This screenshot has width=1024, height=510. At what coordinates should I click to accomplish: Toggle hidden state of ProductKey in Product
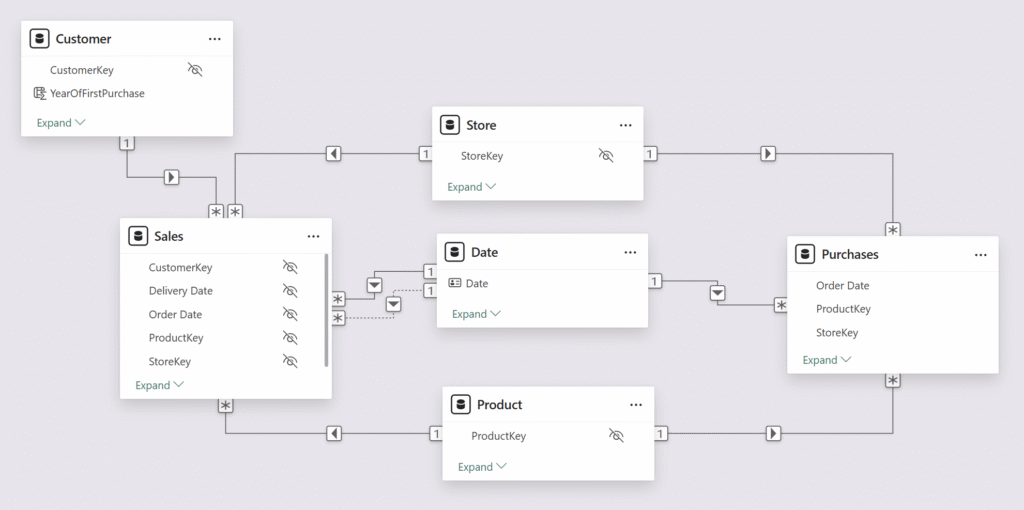[616, 436]
